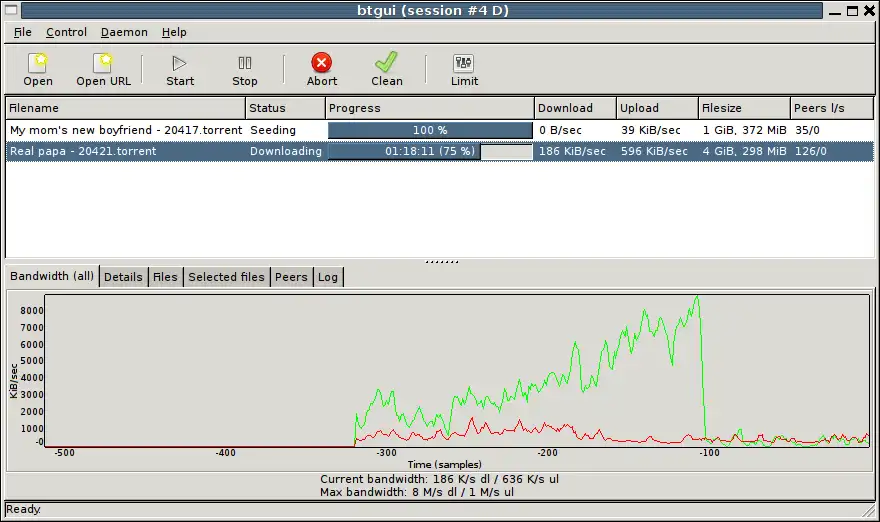Click the green download peak on the graph
Image resolution: width=880 pixels, height=522 pixels.
pyautogui.click(x=697, y=297)
